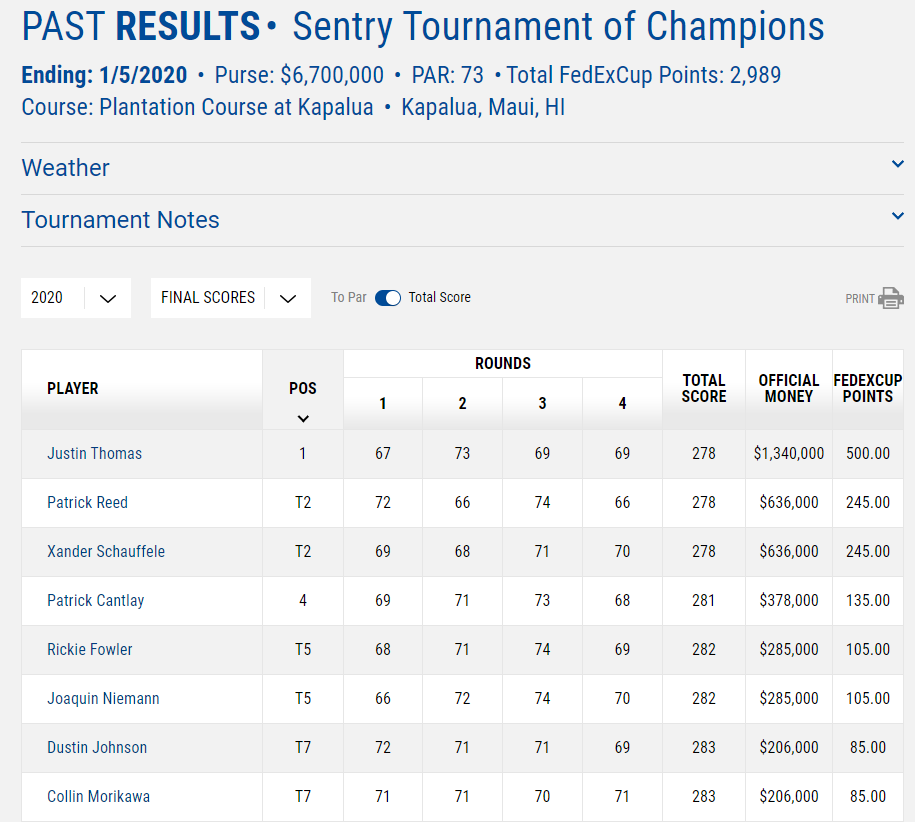Screen dimensions: 915x822
Task: Open Patrick Cantlay player link
Action: [96, 600]
